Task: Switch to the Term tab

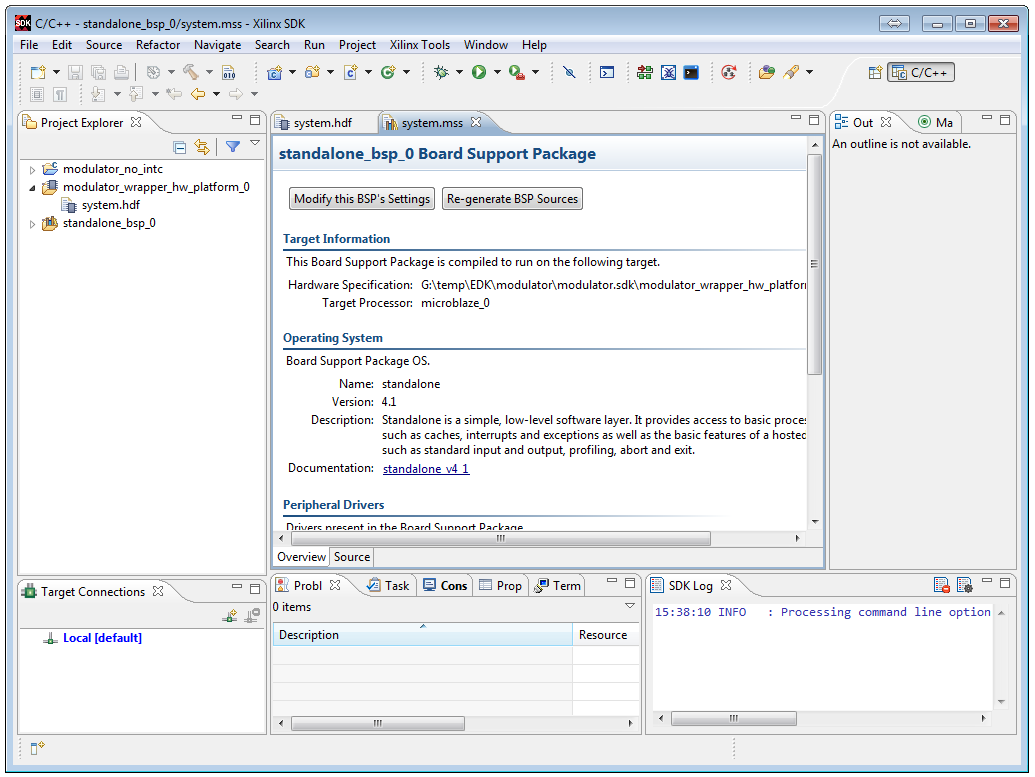Action: pyautogui.click(x=558, y=586)
